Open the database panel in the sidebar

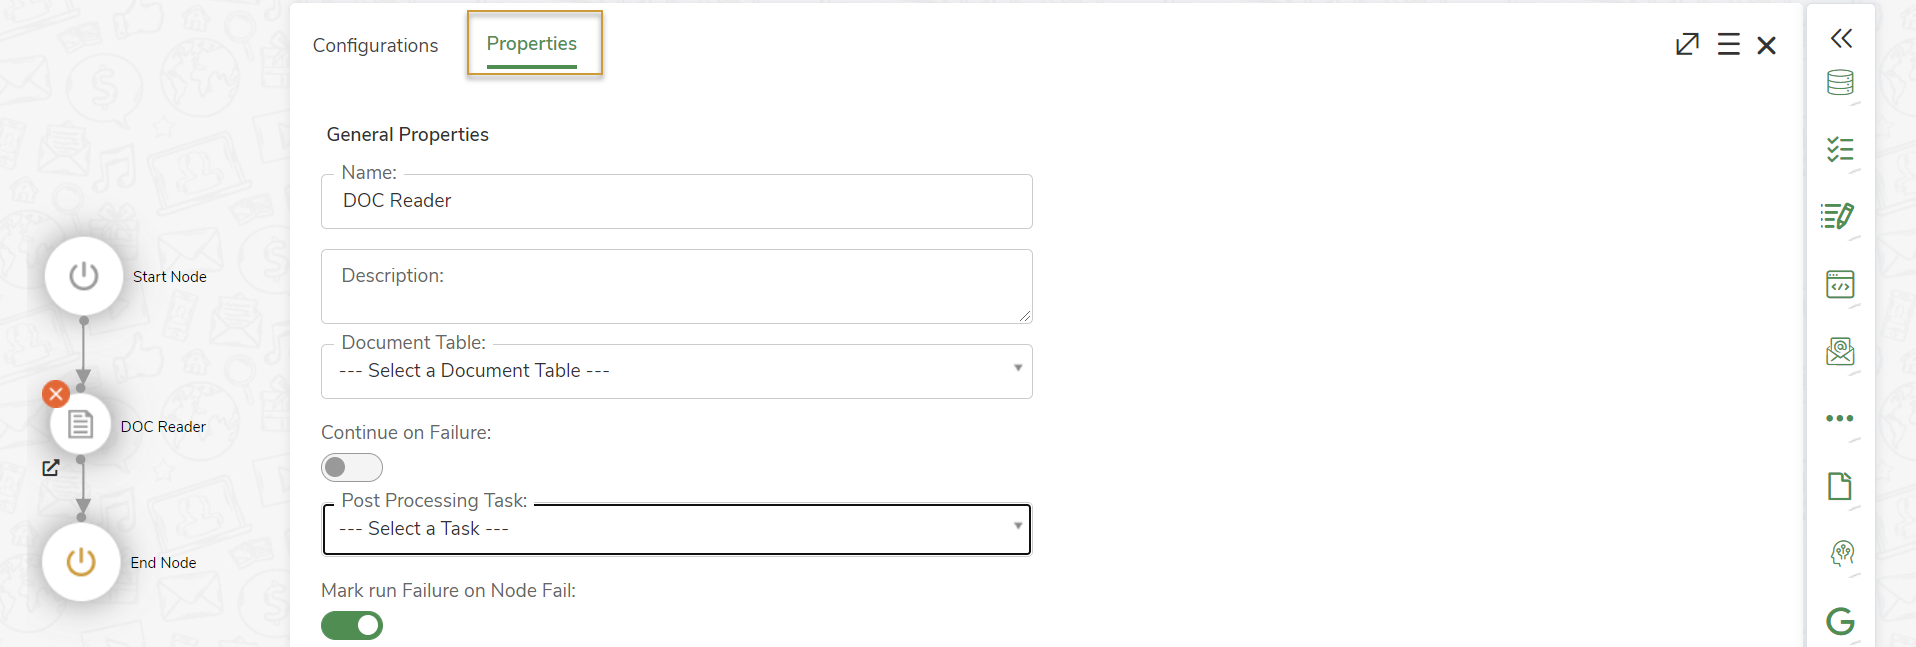pos(1841,83)
